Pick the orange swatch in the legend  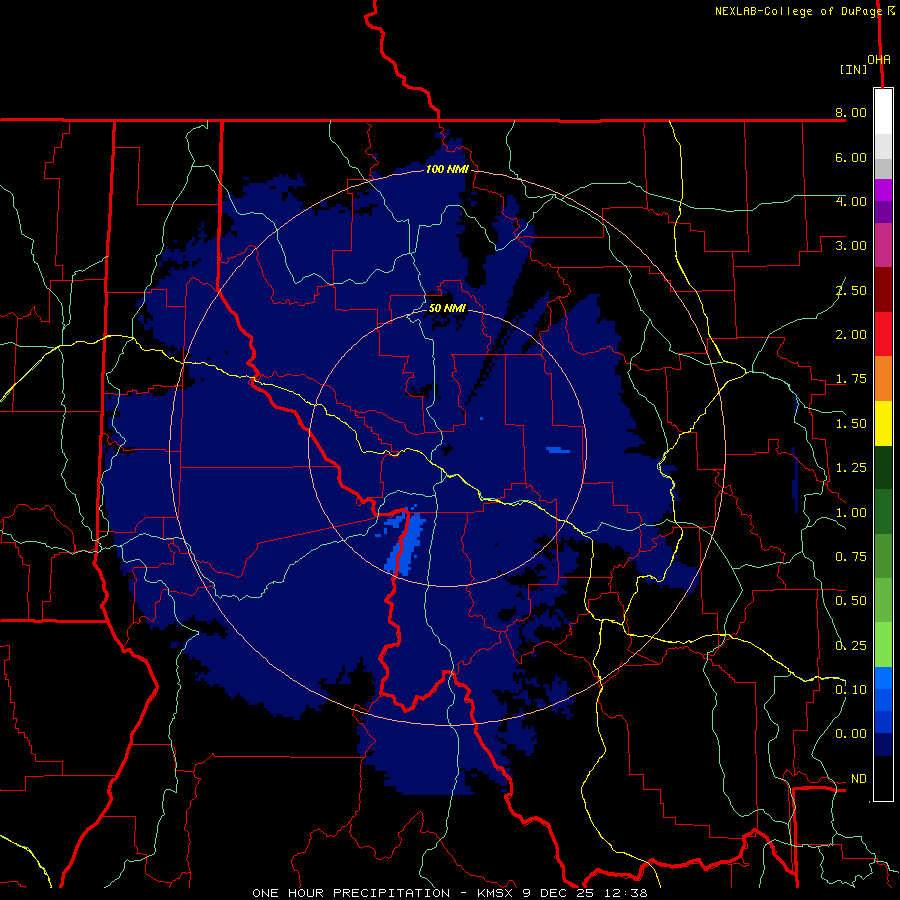point(883,379)
